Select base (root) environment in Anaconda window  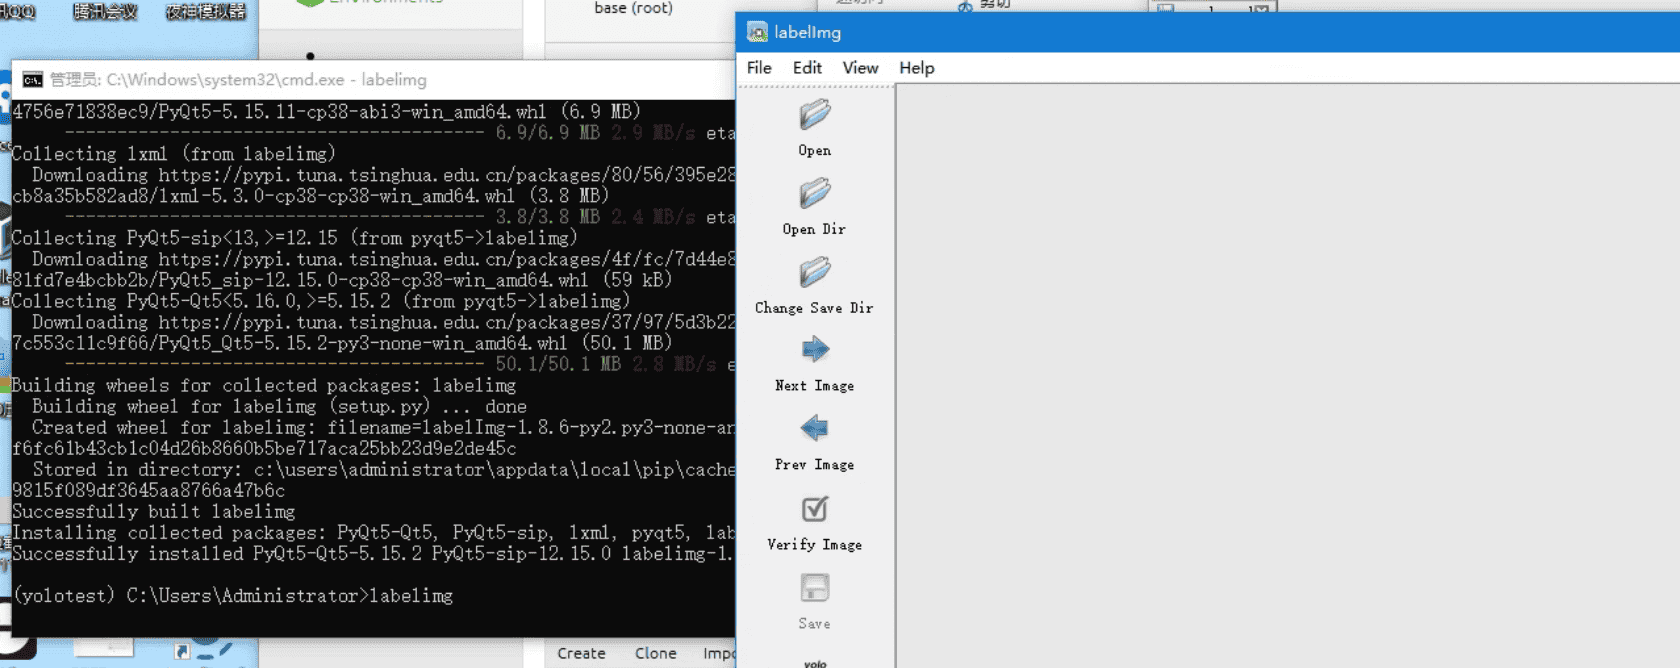pos(633,8)
